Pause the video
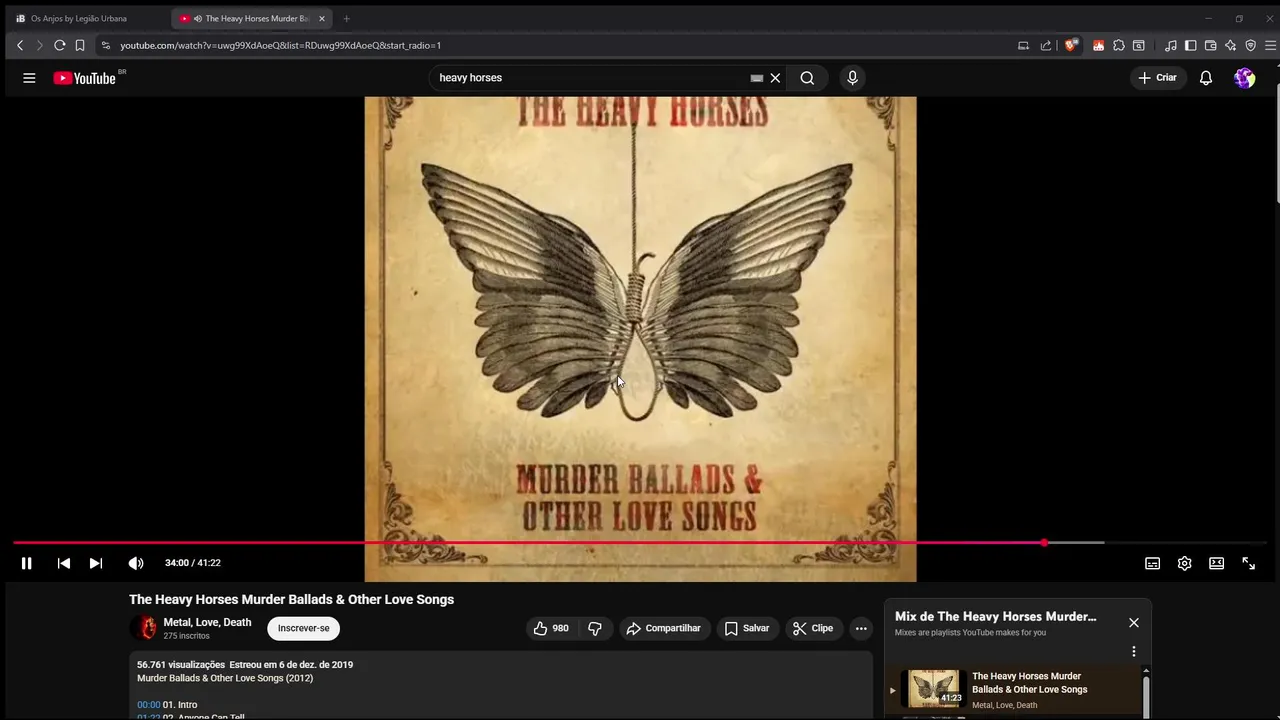The image size is (1280, 720). tap(27, 563)
